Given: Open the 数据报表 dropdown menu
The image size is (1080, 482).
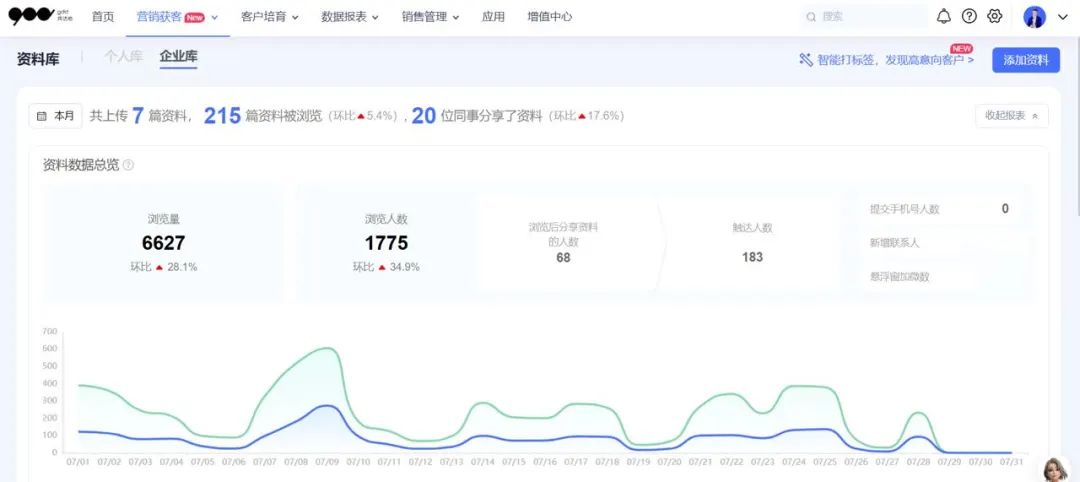Looking at the screenshot, I should (x=350, y=17).
